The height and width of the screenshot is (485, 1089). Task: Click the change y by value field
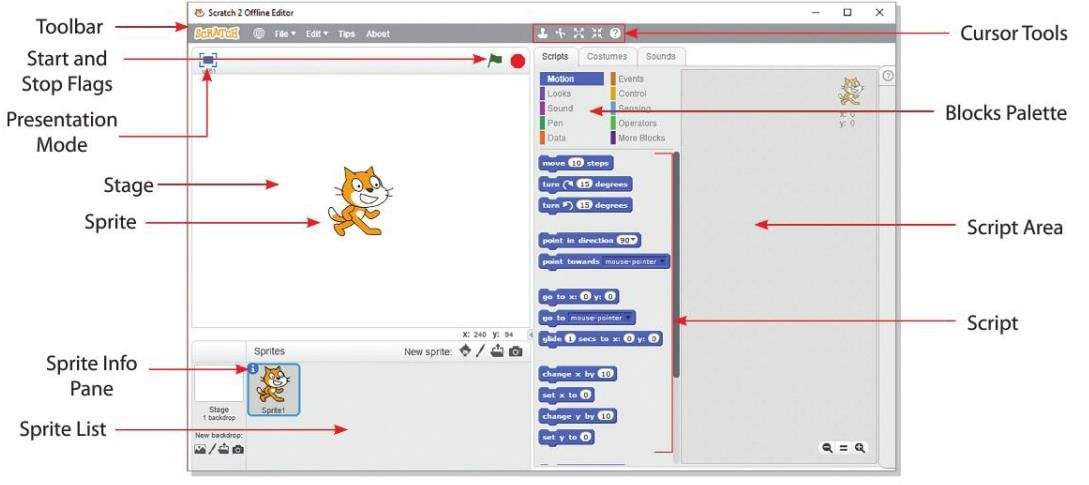click(606, 416)
